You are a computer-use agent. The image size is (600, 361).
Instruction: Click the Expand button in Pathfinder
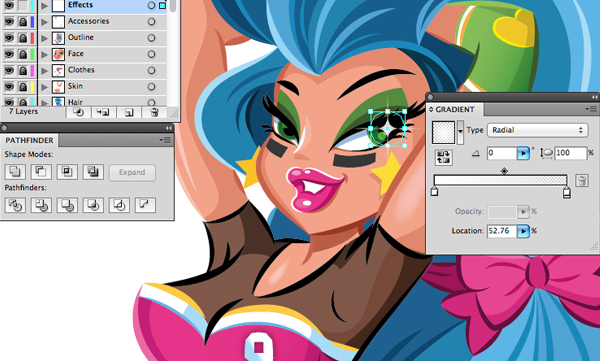[x=132, y=172]
